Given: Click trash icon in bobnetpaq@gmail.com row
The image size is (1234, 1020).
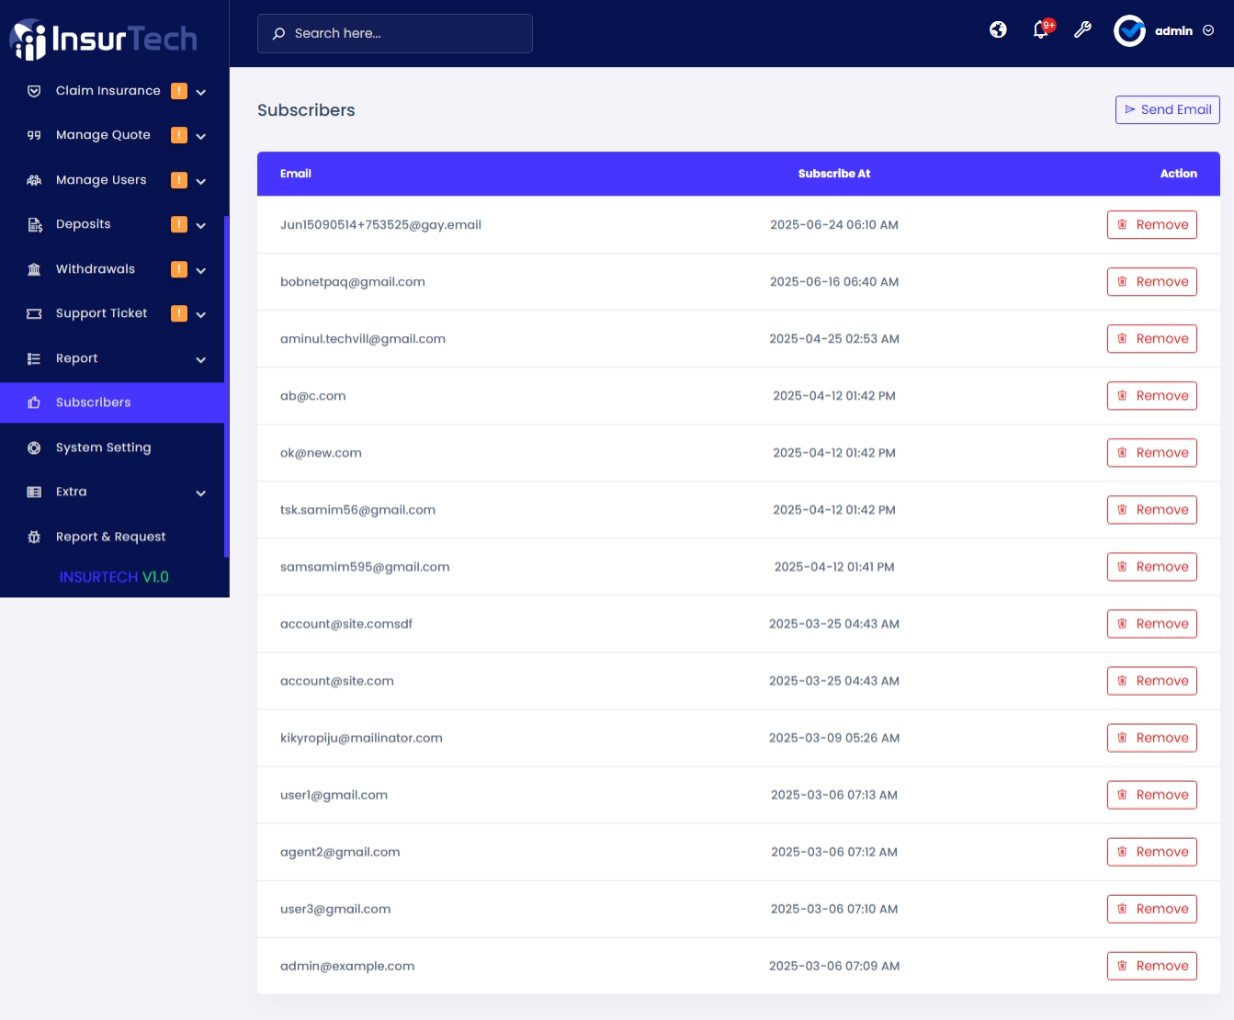Looking at the screenshot, I should (x=1122, y=282).
